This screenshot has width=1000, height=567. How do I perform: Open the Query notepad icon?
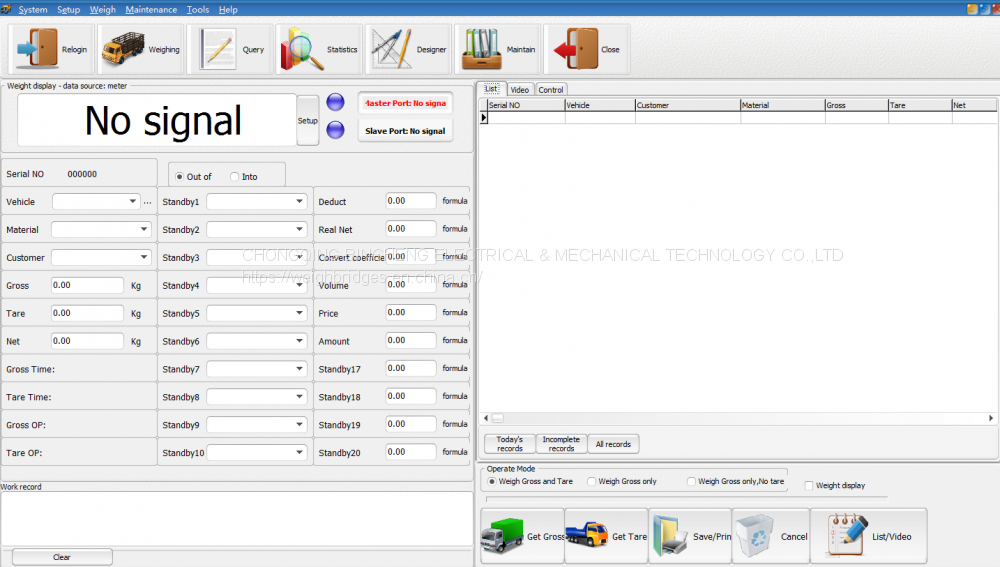(218, 49)
